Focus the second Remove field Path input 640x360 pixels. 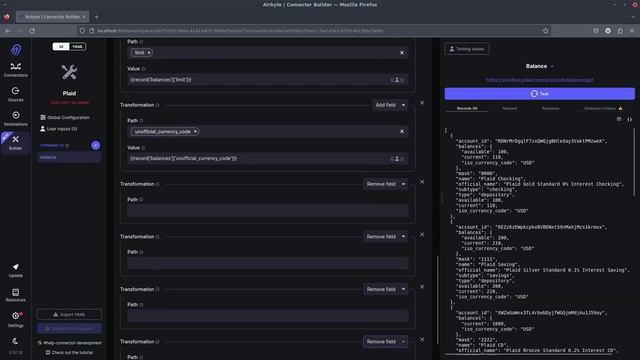point(267,263)
